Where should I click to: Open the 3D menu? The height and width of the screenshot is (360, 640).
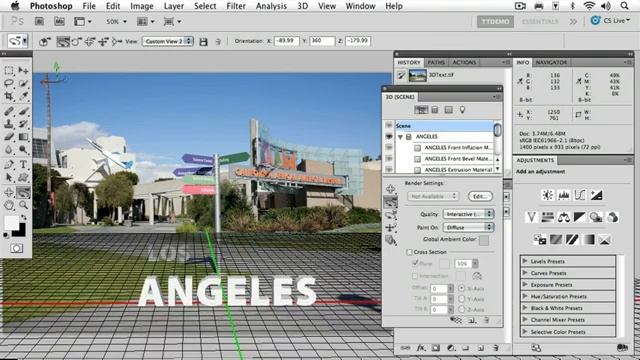click(302, 6)
